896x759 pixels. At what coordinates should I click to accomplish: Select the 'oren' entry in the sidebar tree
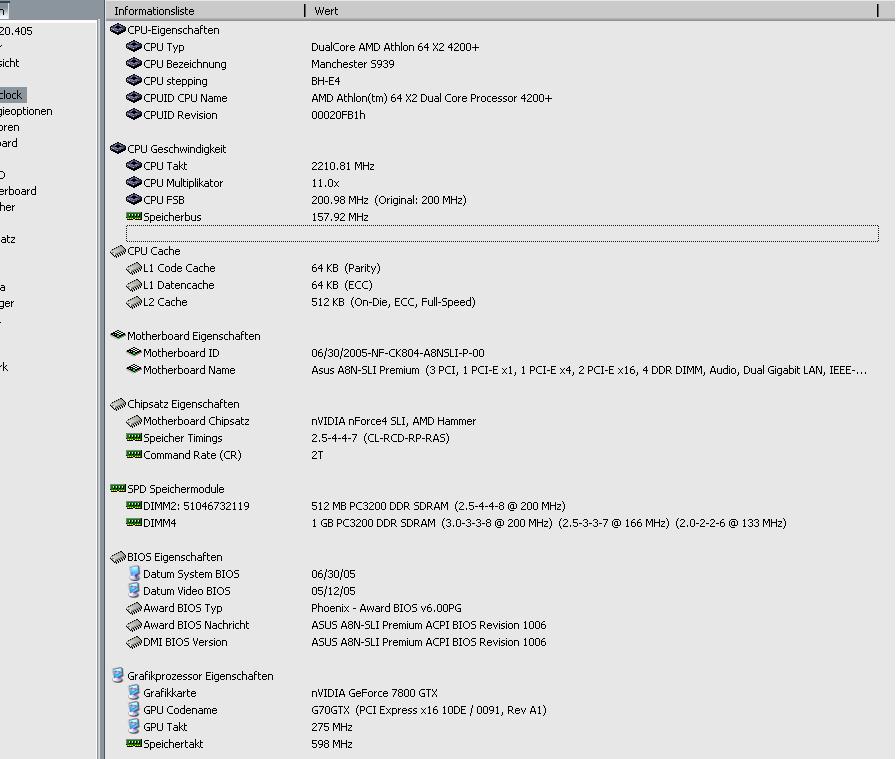click(10, 127)
